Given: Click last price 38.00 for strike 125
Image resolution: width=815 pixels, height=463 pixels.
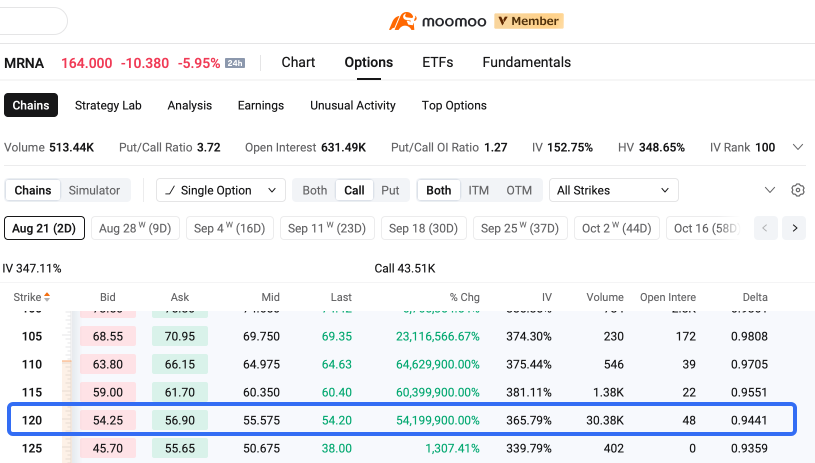Looking at the screenshot, I should pos(337,448).
